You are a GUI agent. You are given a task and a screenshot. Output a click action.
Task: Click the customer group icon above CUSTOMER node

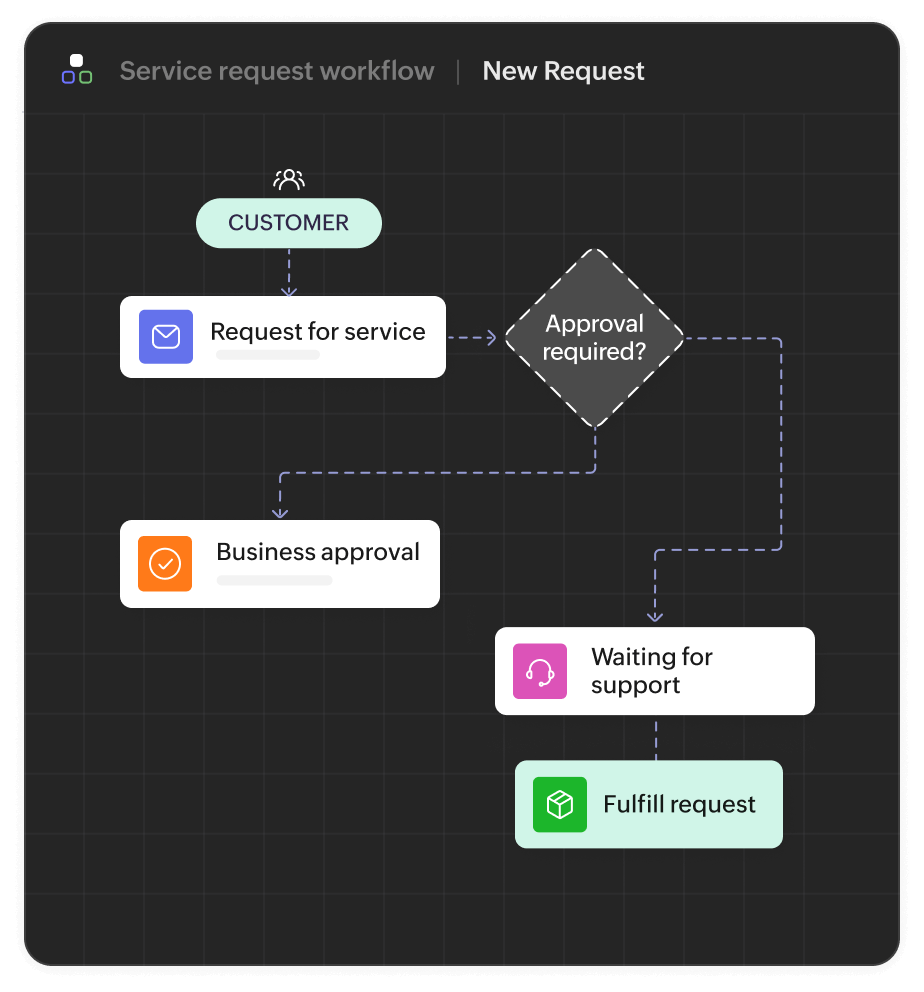289,179
